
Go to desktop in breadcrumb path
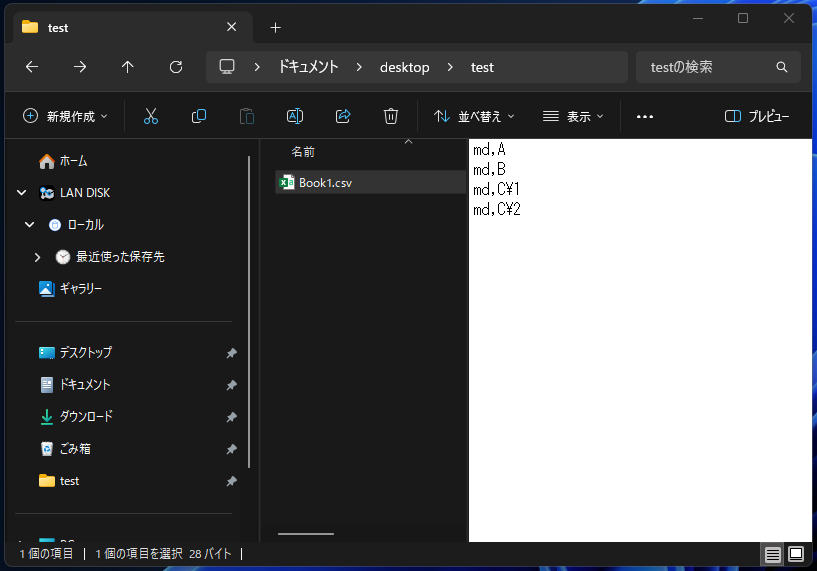tap(405, 68)
